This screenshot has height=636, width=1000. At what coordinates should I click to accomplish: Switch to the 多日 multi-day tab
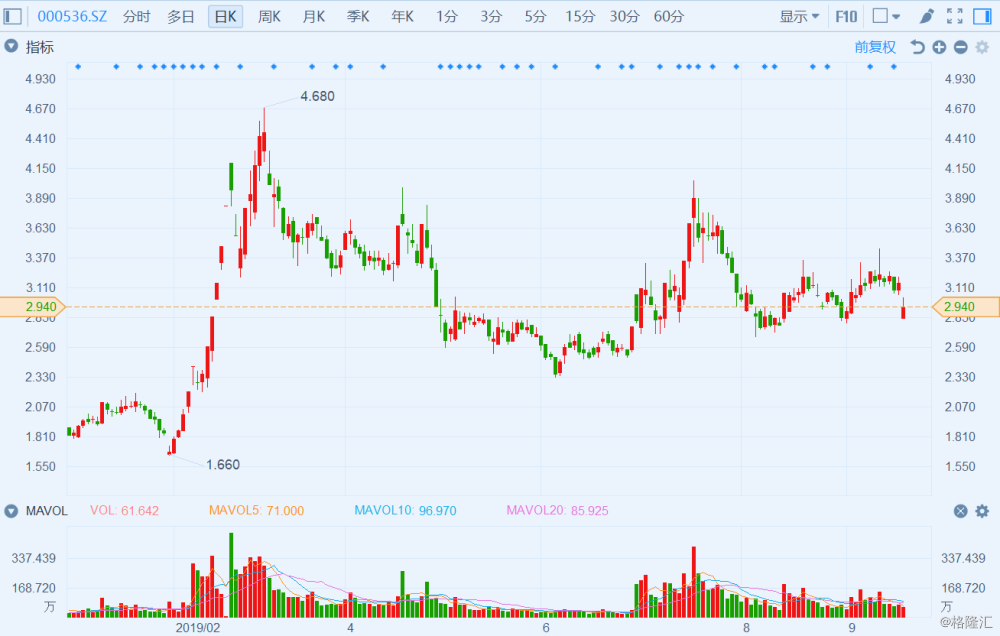point(180,16)
